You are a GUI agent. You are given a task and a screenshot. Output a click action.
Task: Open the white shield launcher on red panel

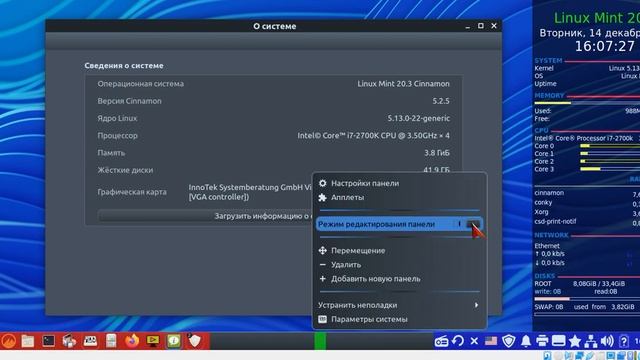(x=195, y=341)
